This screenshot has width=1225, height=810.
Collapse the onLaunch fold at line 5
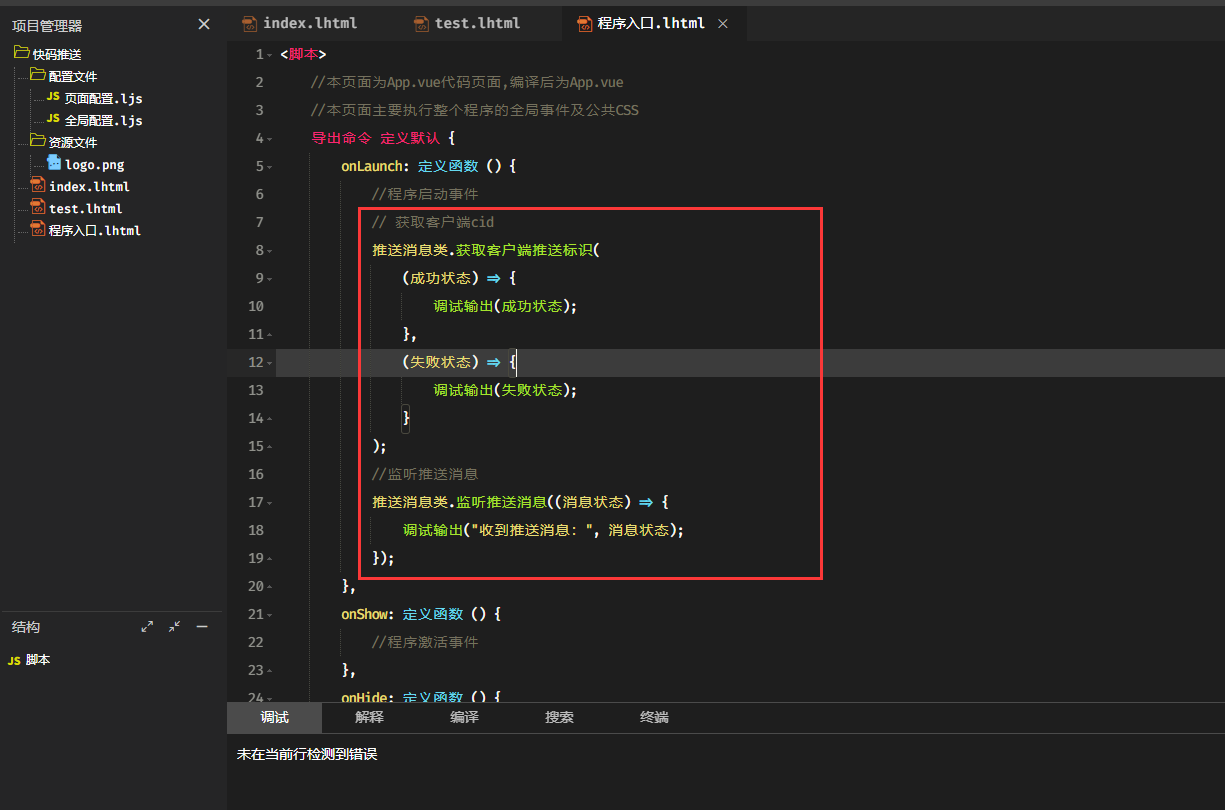[x=270, y=166]
